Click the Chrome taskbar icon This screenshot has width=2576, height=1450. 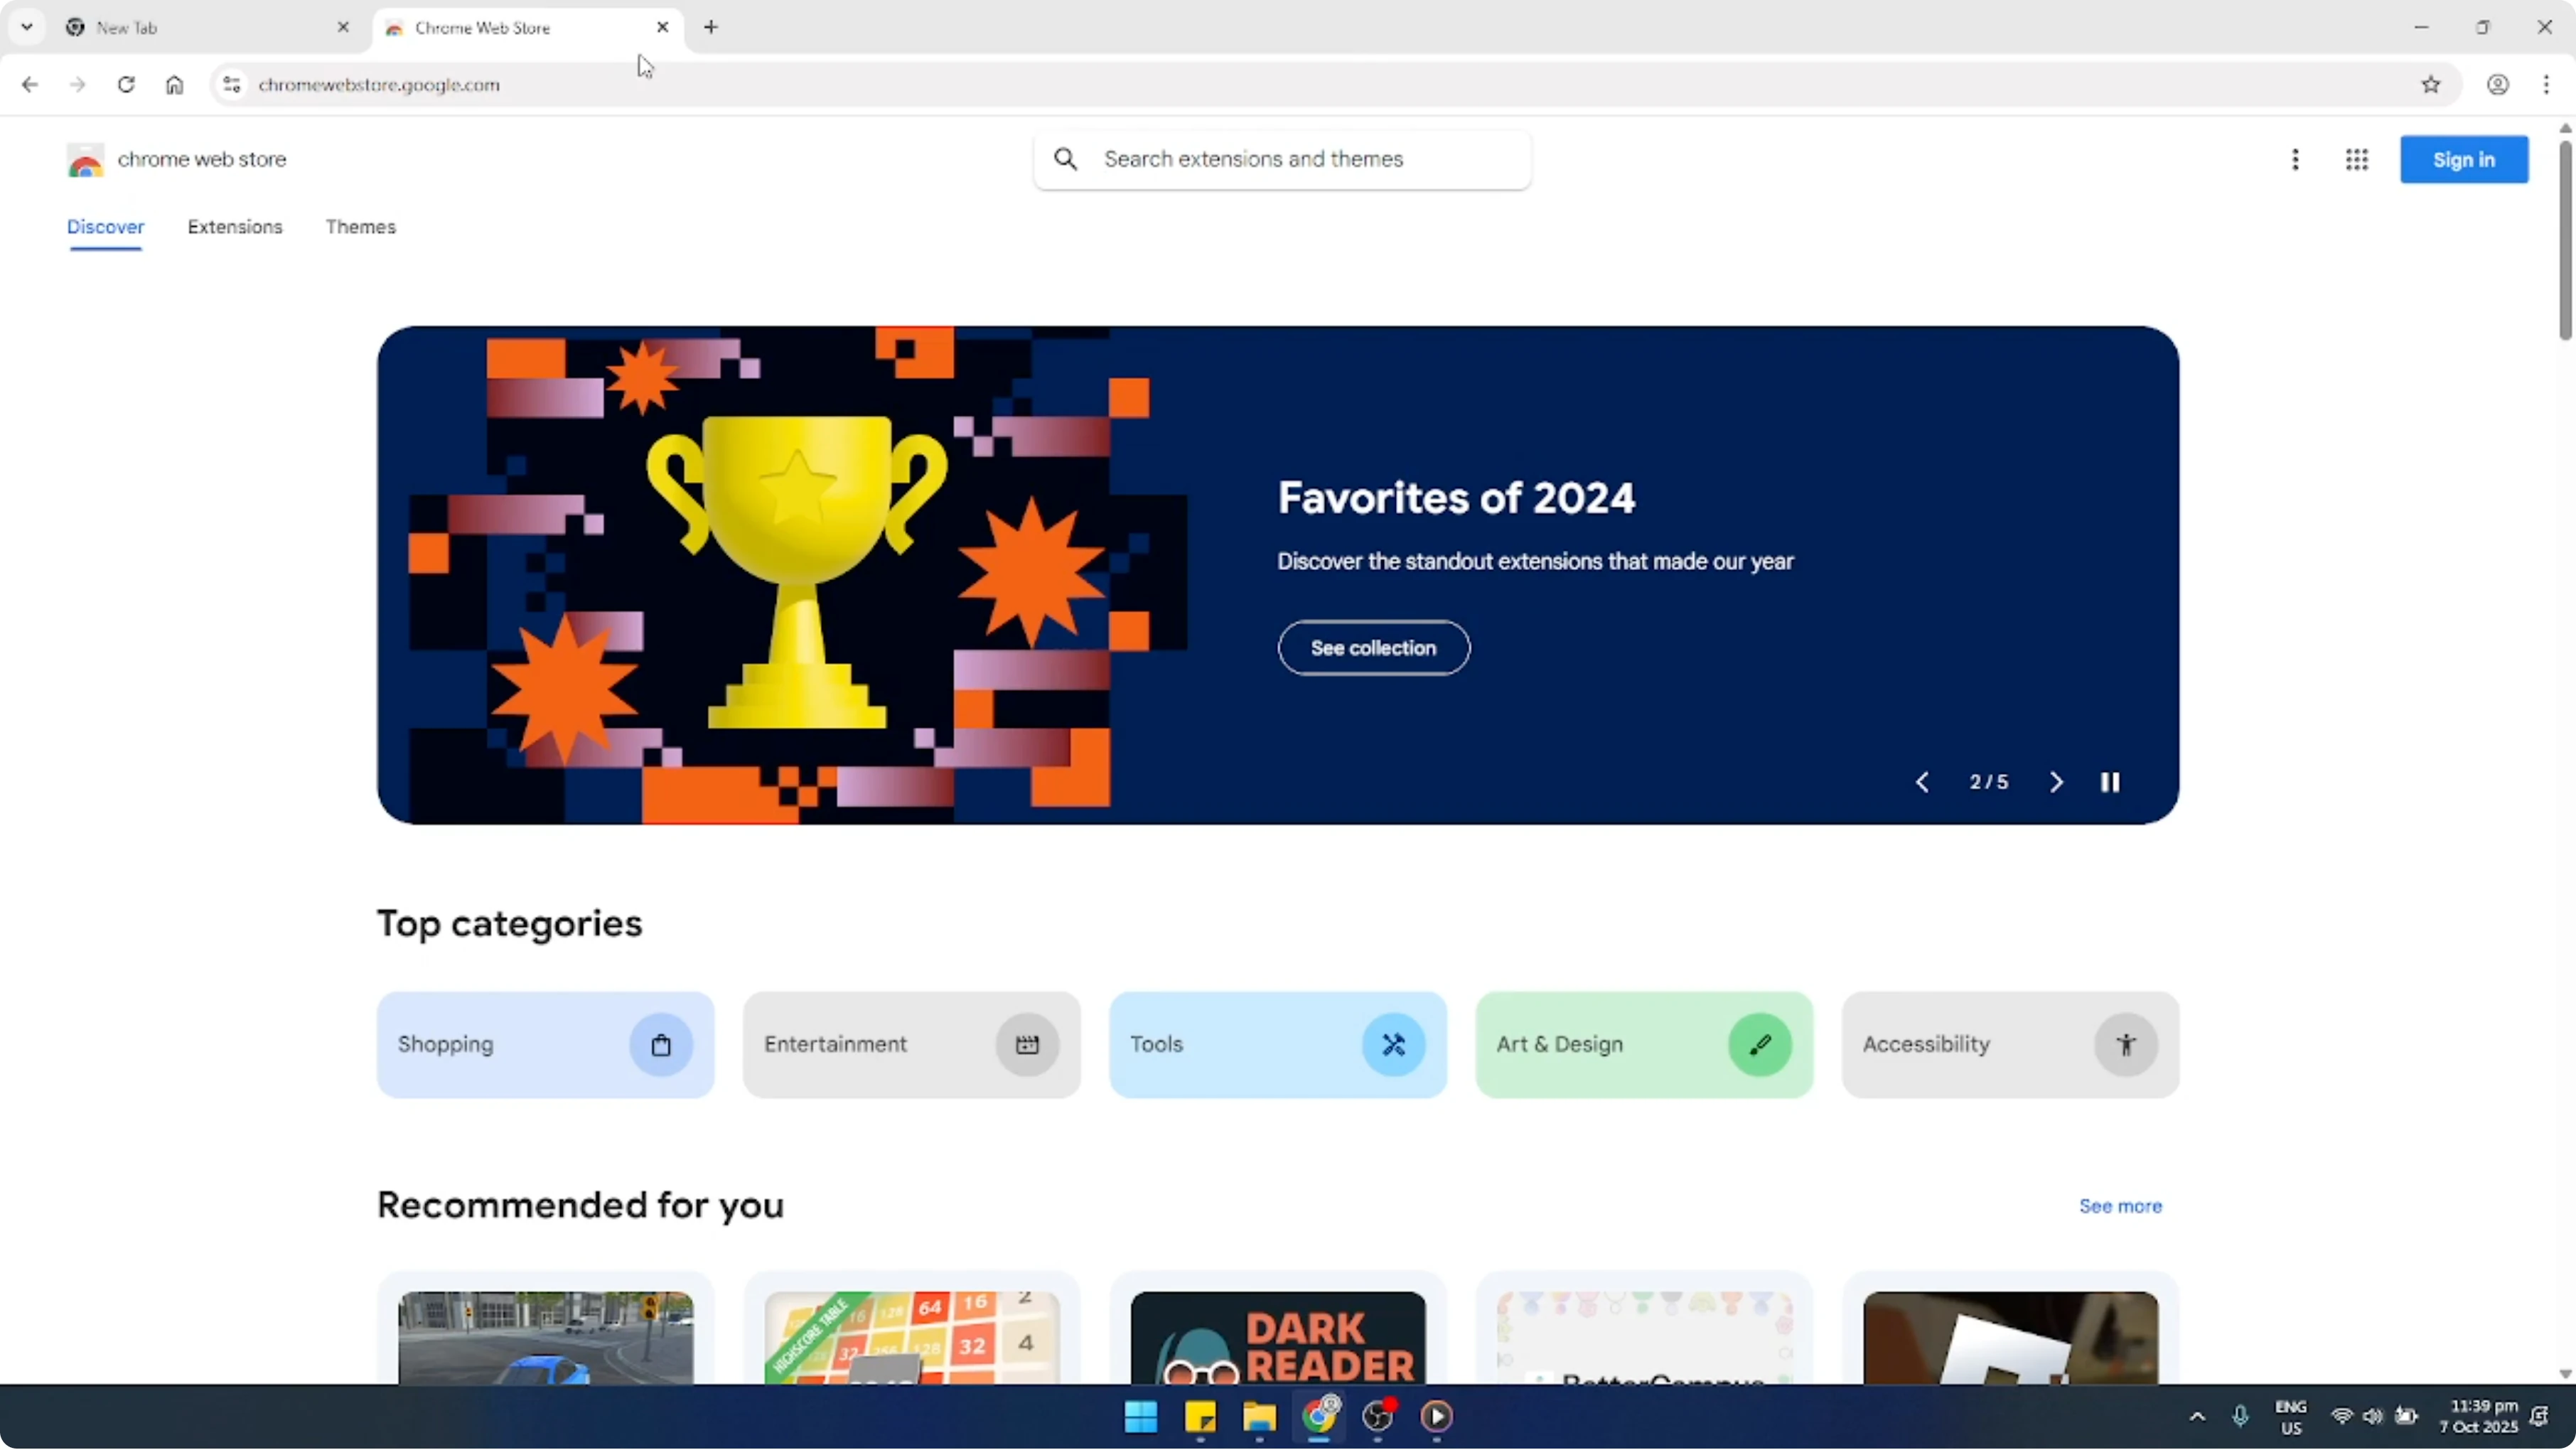1319,1417
